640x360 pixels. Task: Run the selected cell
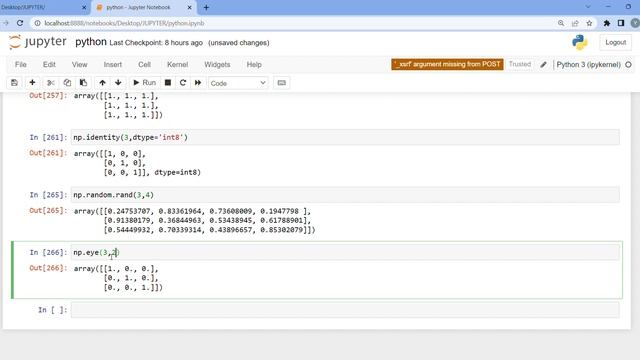[x=144, y=83]
